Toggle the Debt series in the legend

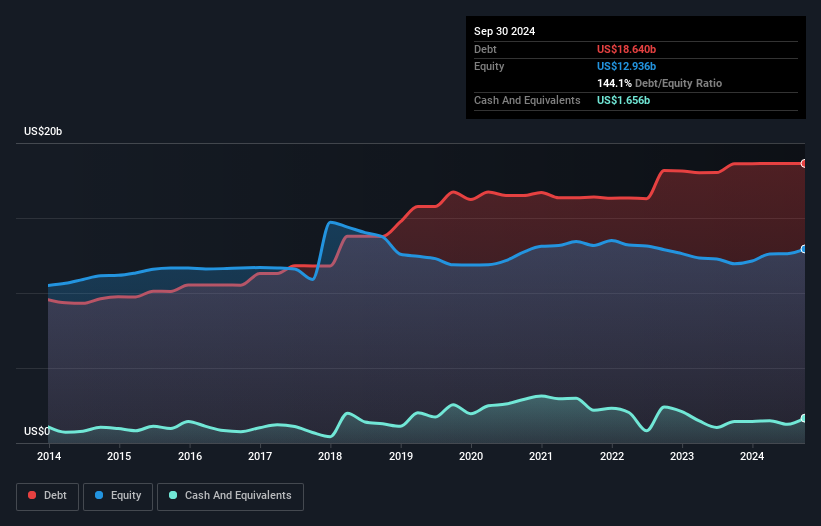click(x=47, y=496)
